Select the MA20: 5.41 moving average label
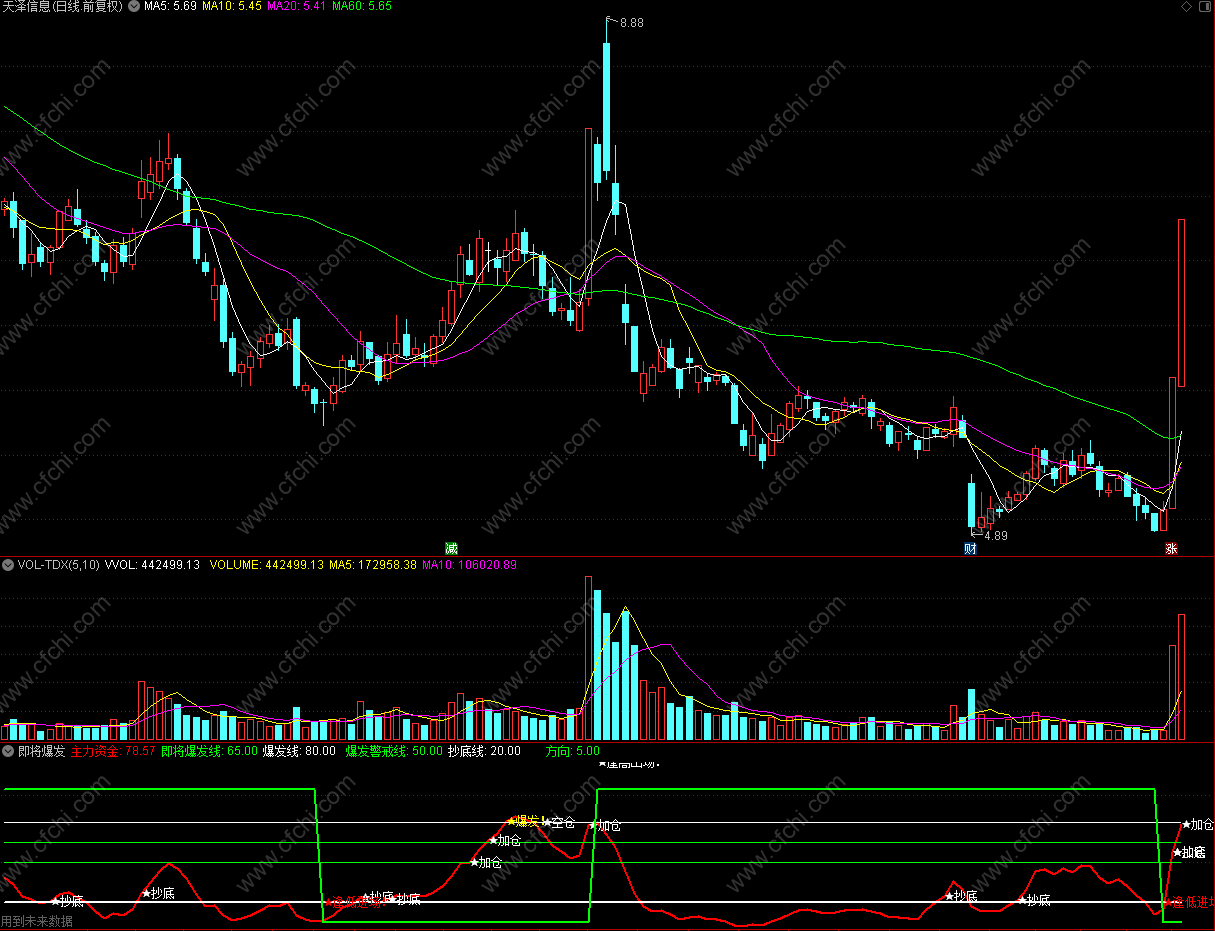The image size is (1215, 931). pos(297,7)
